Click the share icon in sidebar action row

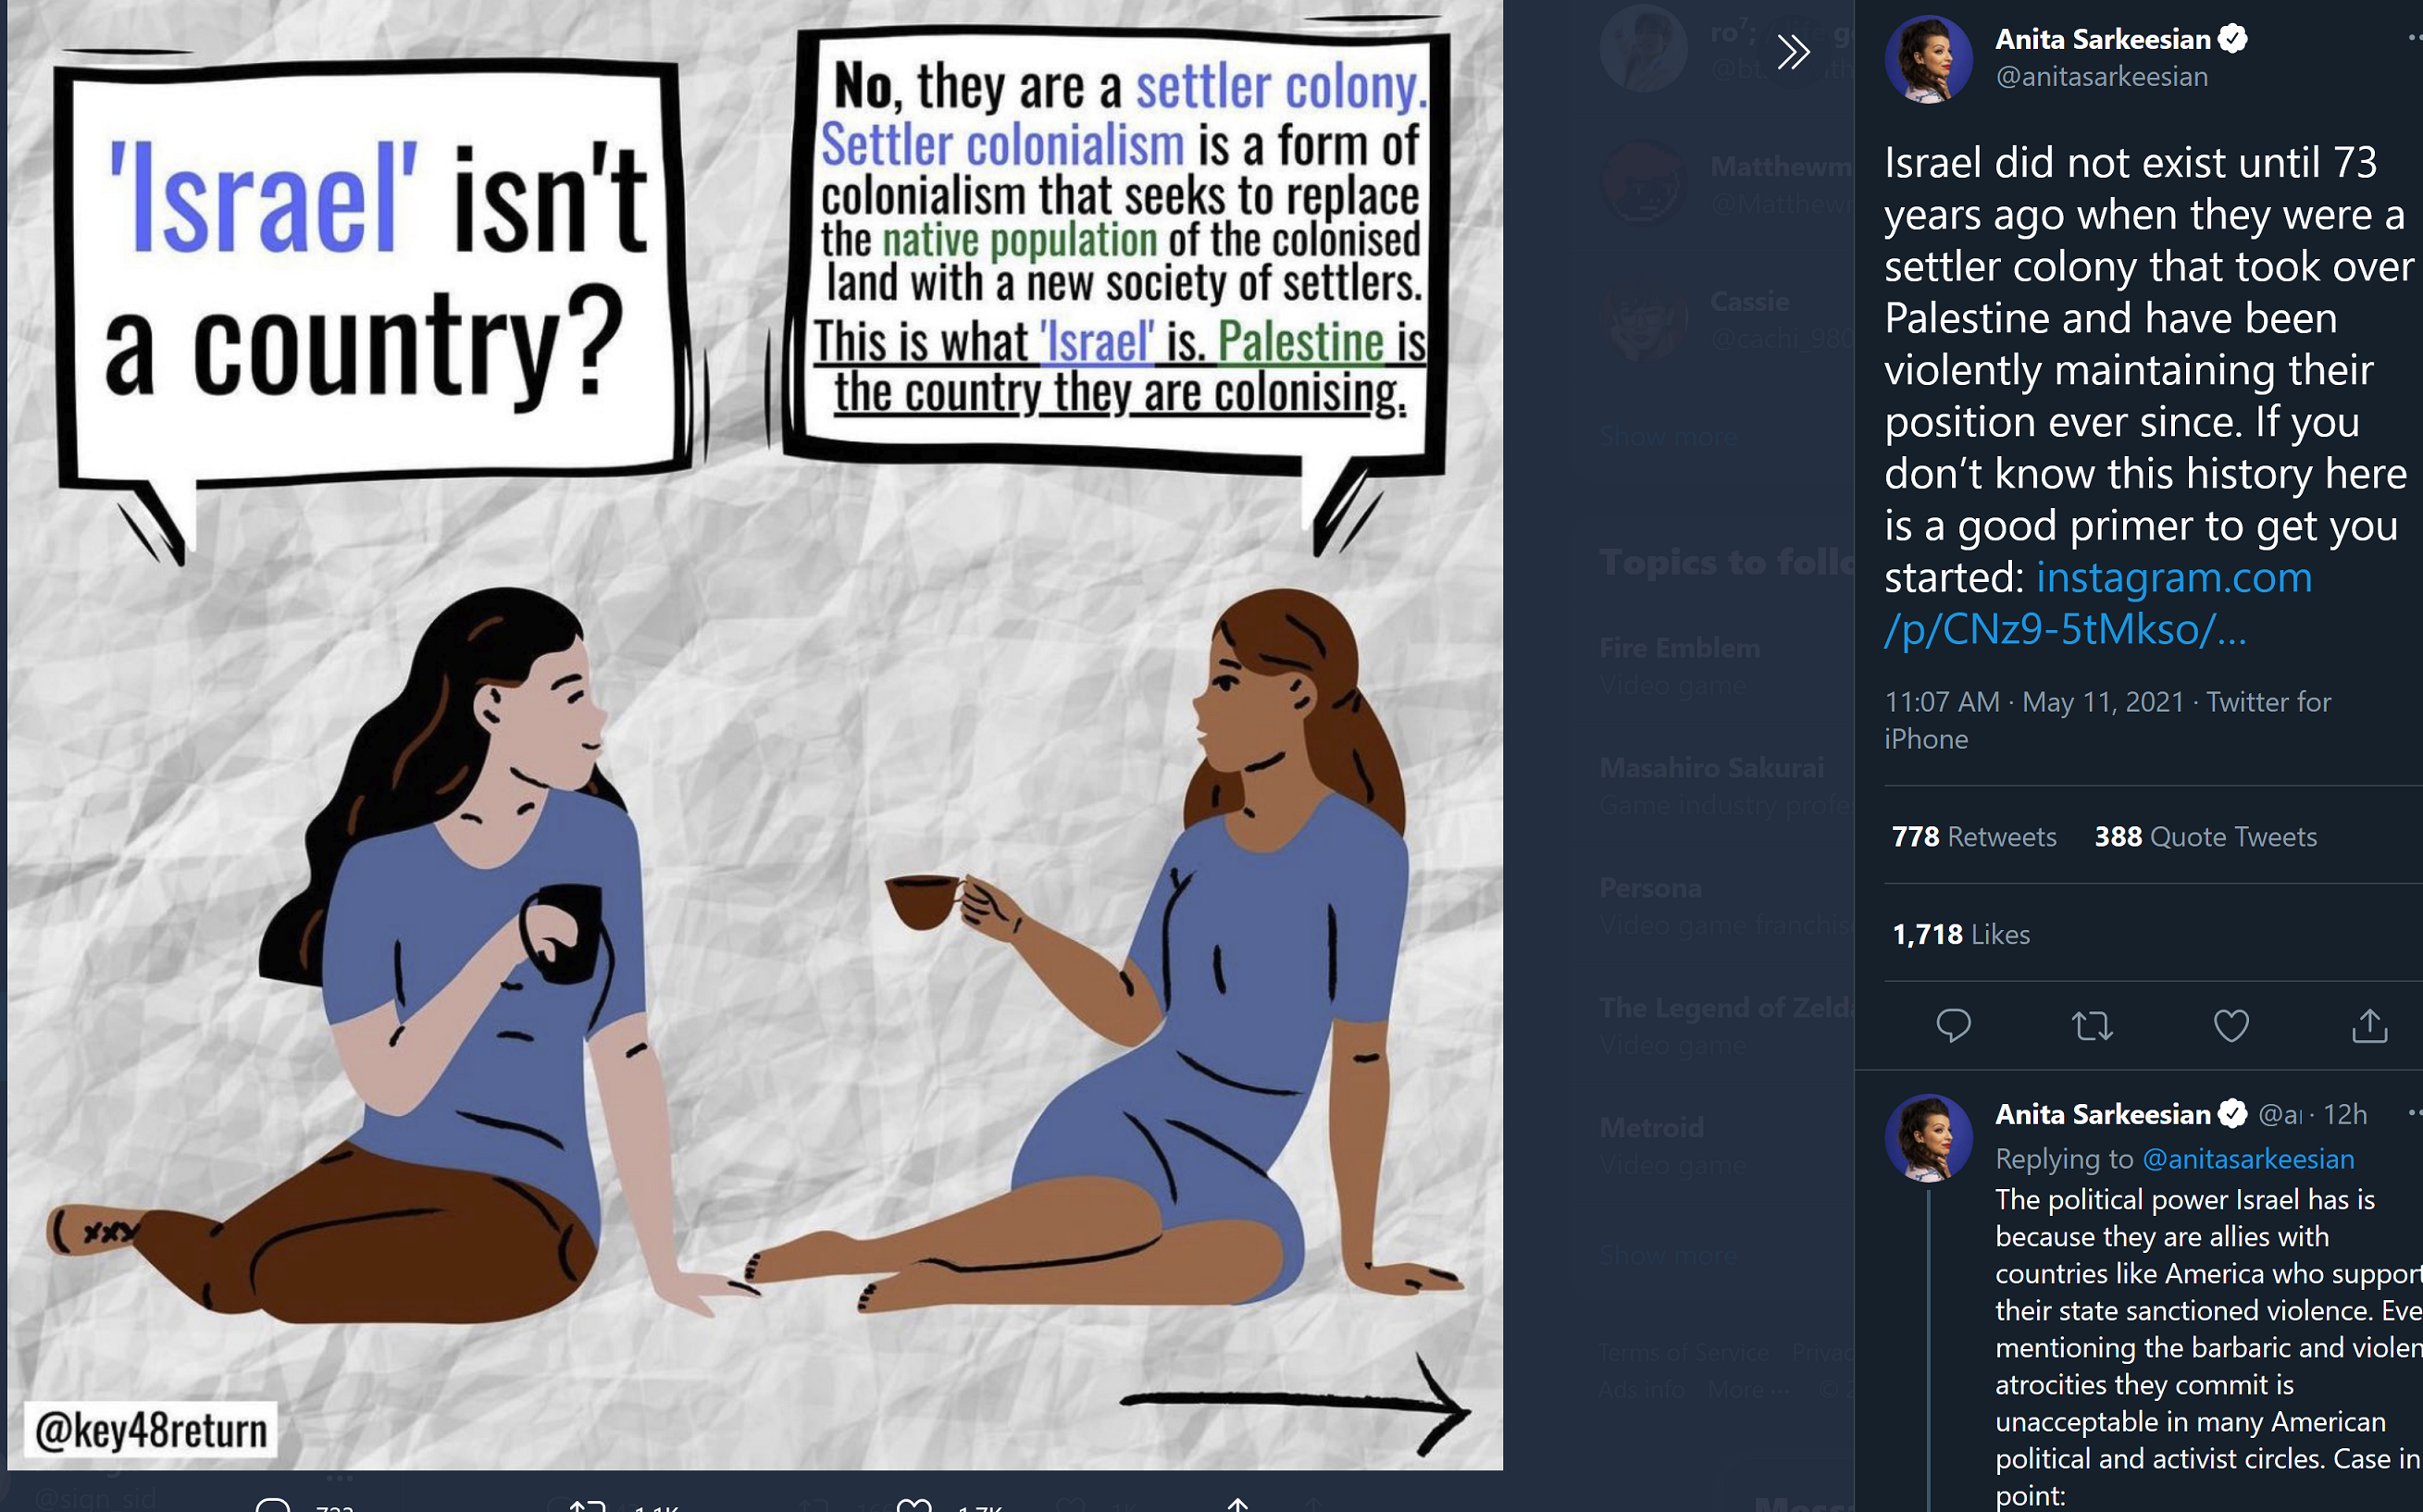coord(2369,1026)
